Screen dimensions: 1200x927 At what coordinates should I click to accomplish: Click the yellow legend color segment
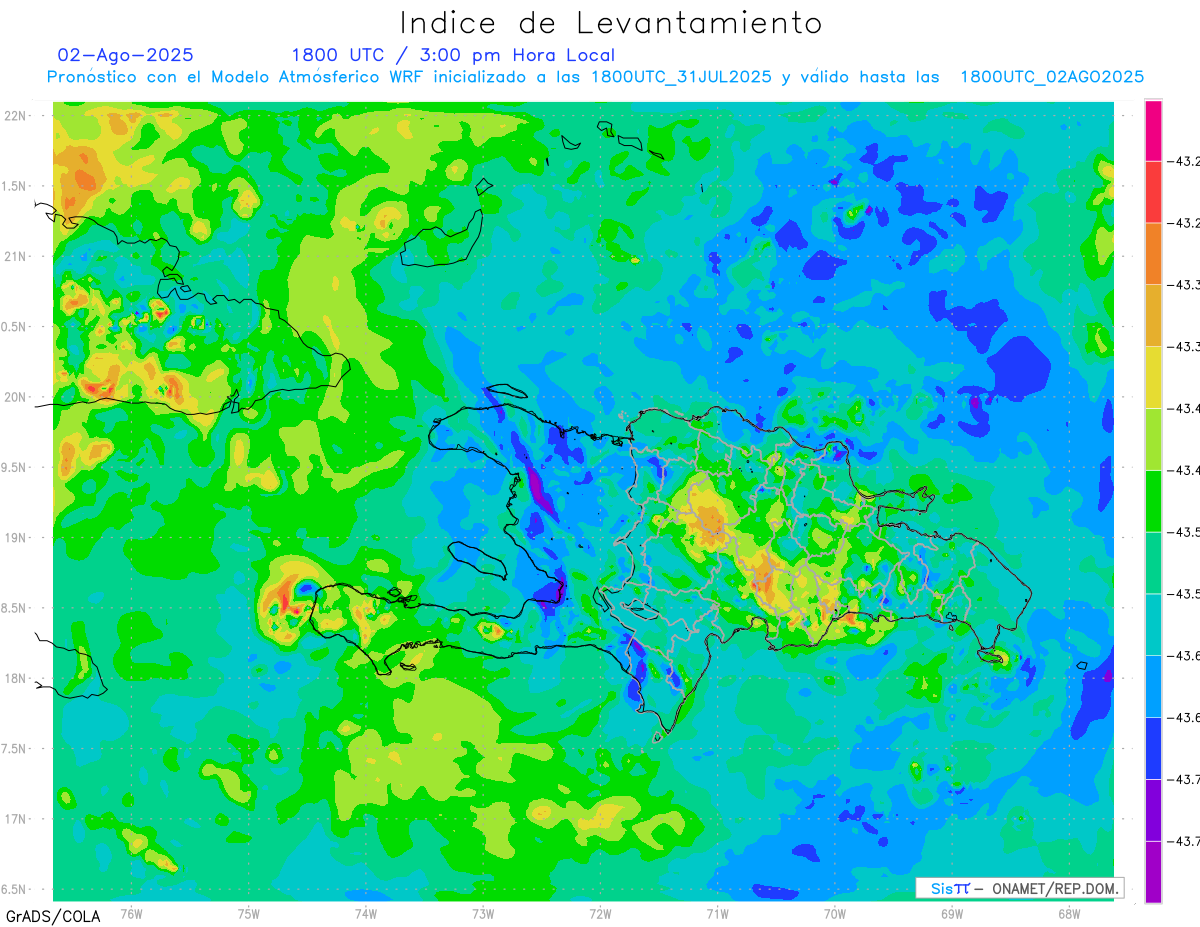click(x=1153, y=377)
